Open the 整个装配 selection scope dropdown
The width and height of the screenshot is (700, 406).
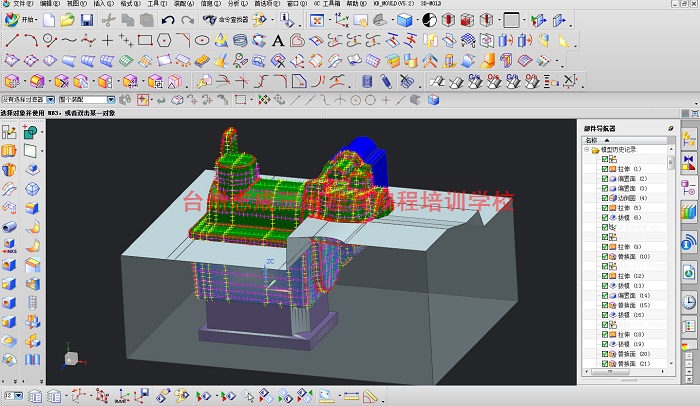(111, 100)
